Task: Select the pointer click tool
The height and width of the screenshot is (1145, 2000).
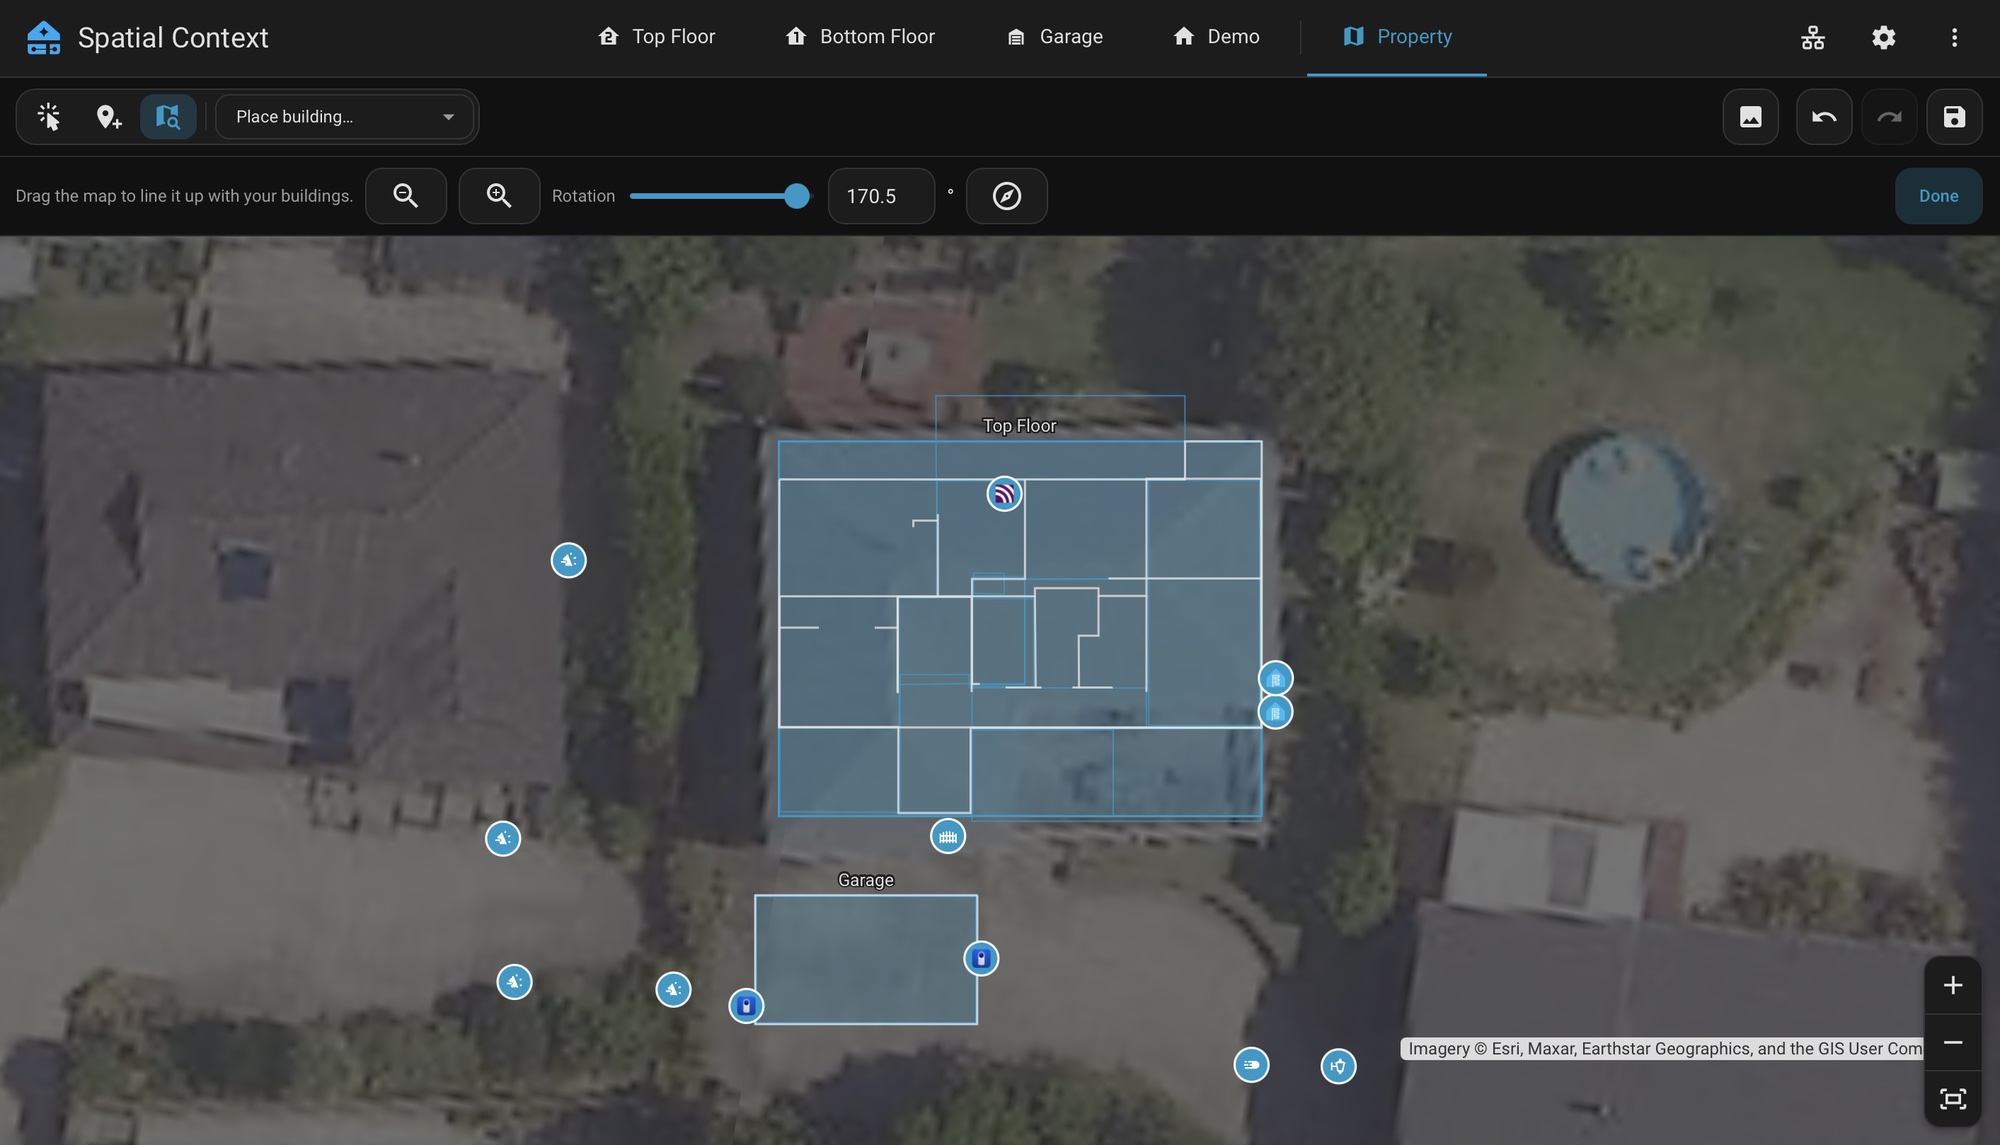Action: click(x=49, y=117)
